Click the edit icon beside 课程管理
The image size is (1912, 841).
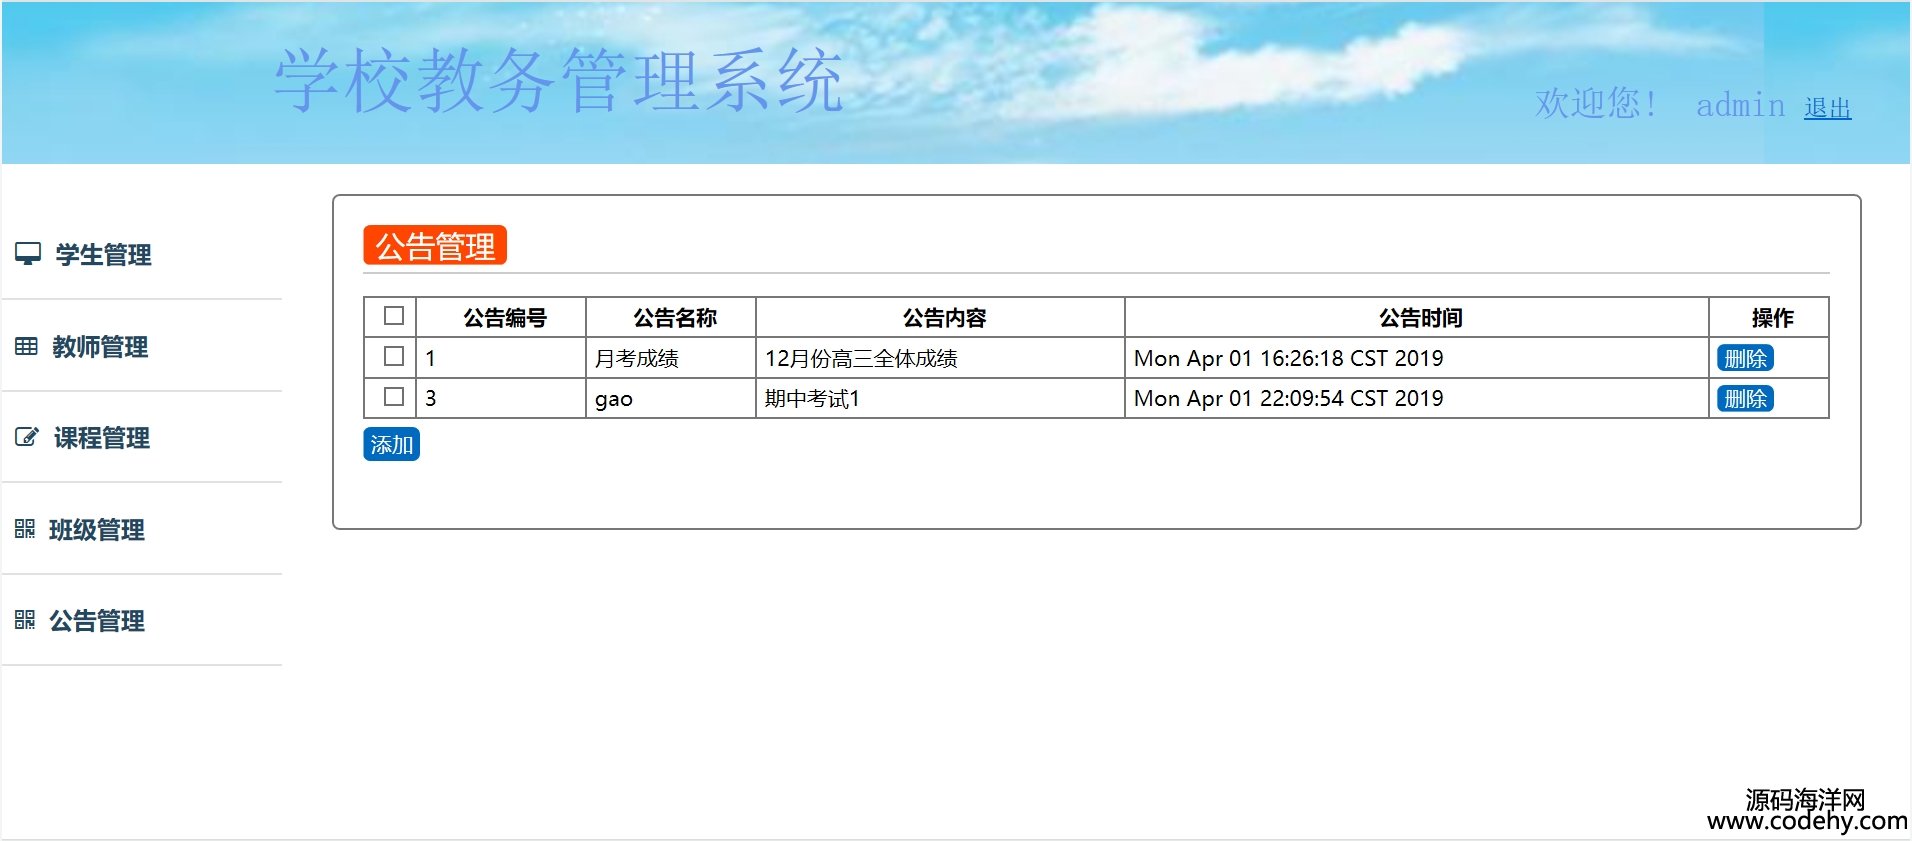point(27,438)
